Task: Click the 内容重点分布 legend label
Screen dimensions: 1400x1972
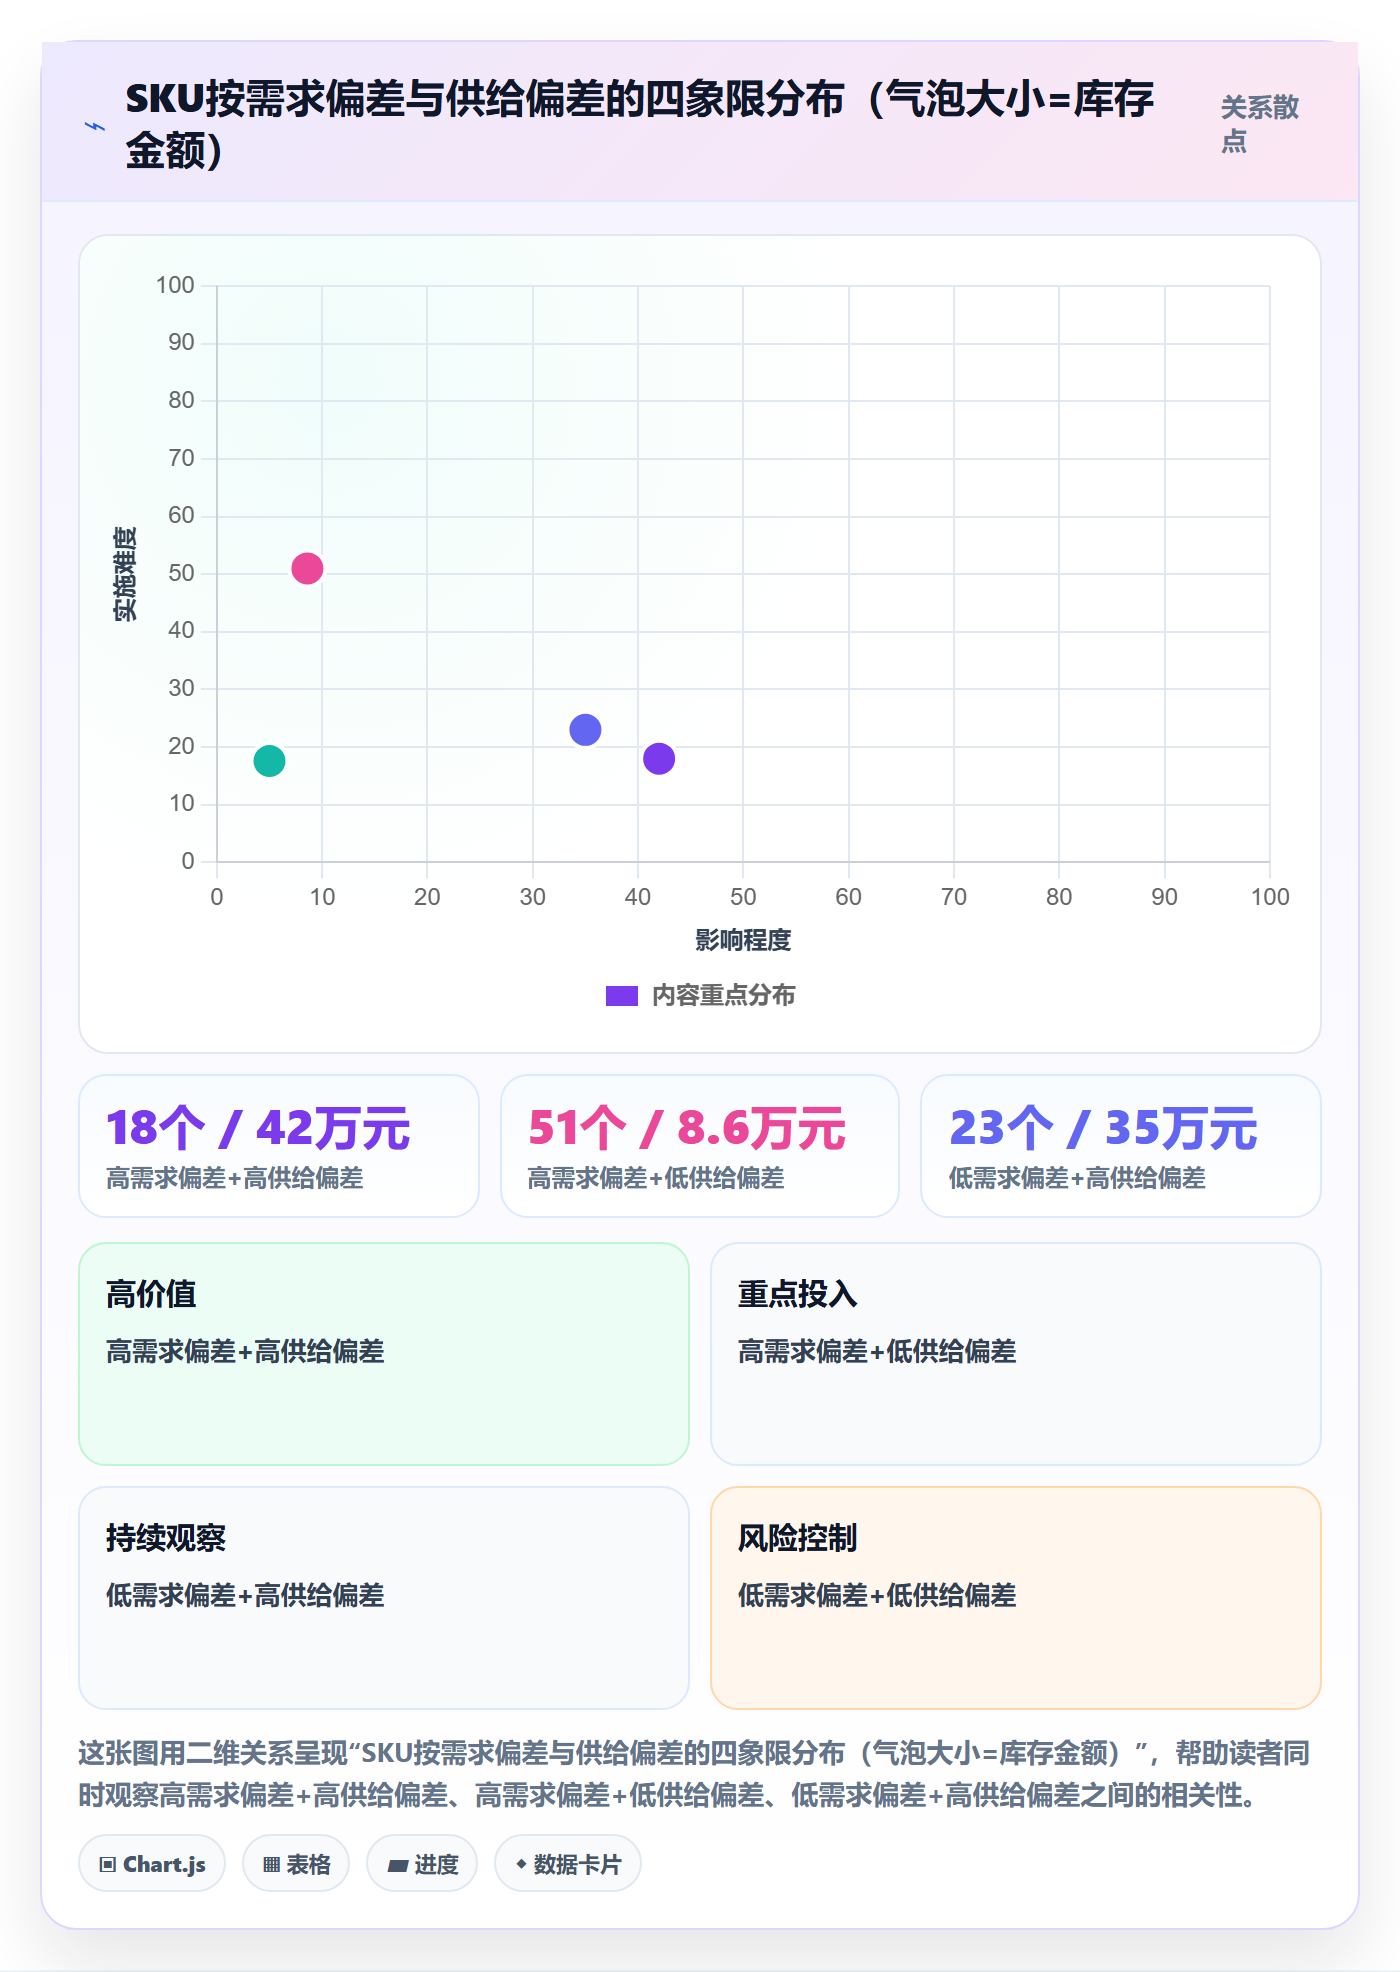Action: point(723,996)
